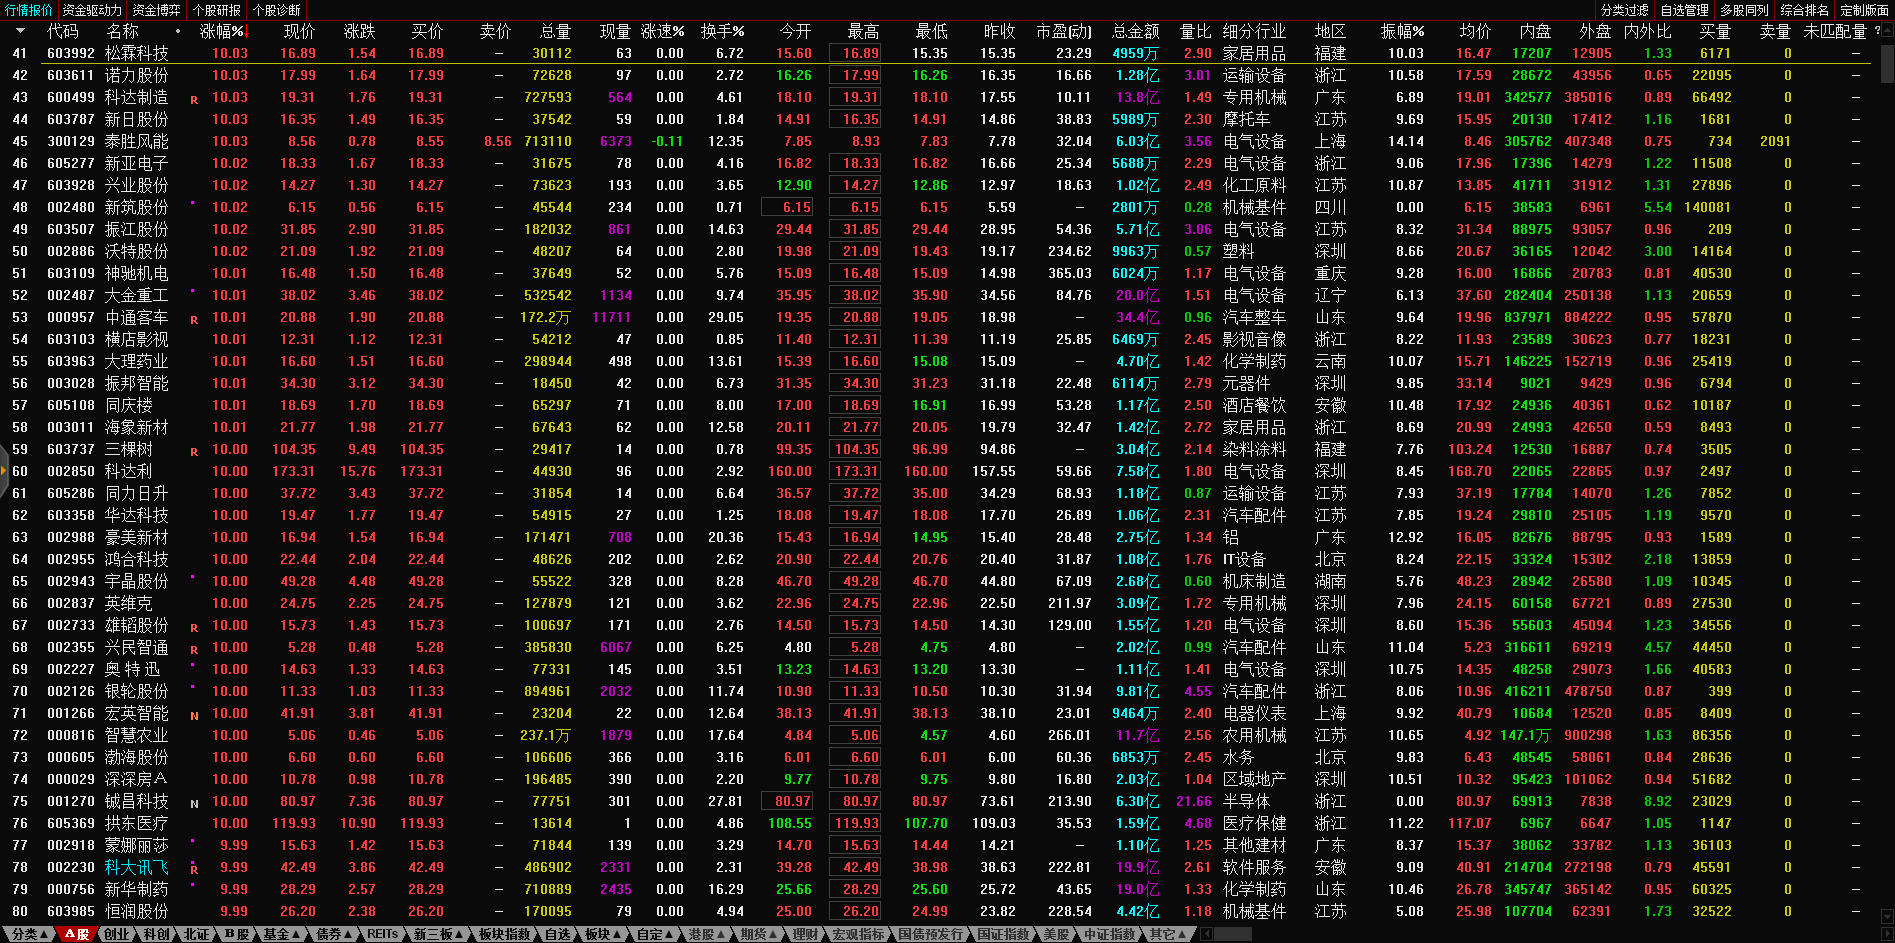Sort by the 涨幅% column header
Image resolution: width=1895 pixels, height=943 pixels.
tap(221, 31)
